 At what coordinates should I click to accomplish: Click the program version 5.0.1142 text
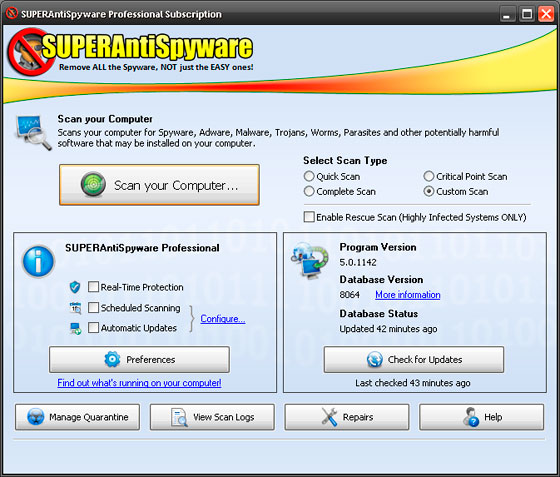click(358, 262)
